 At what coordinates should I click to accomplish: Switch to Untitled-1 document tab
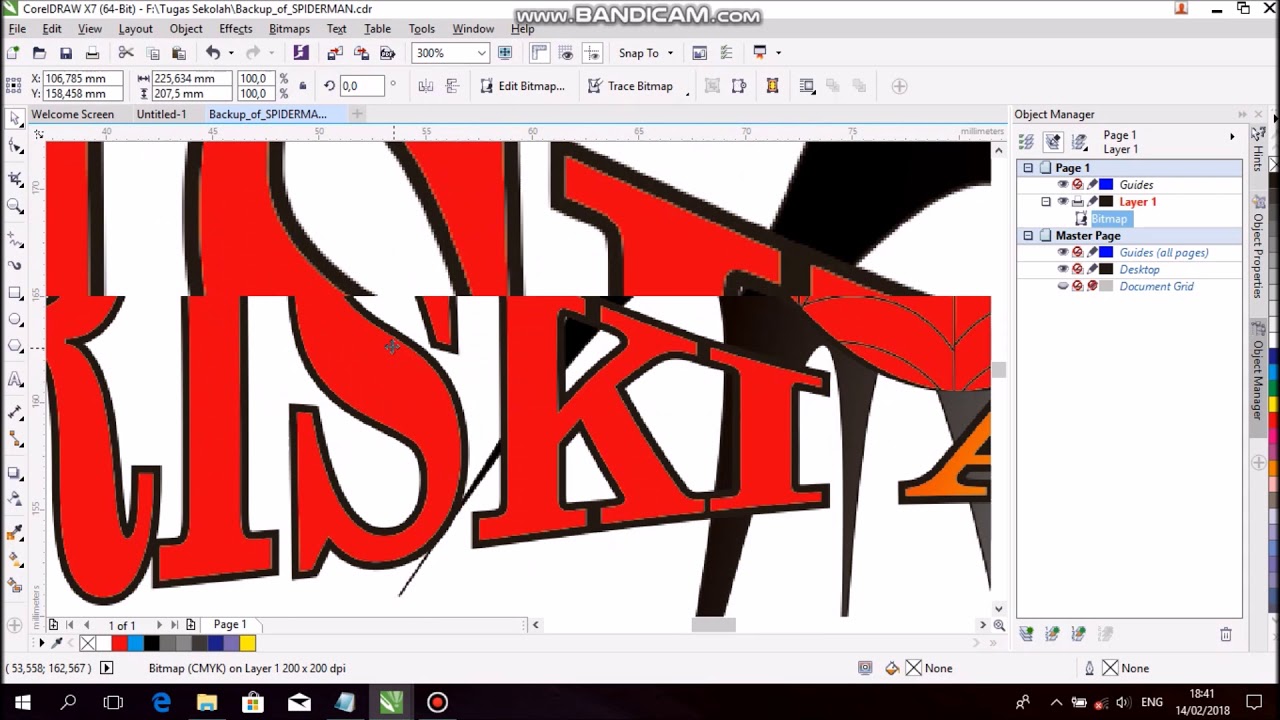pos(162,114)
